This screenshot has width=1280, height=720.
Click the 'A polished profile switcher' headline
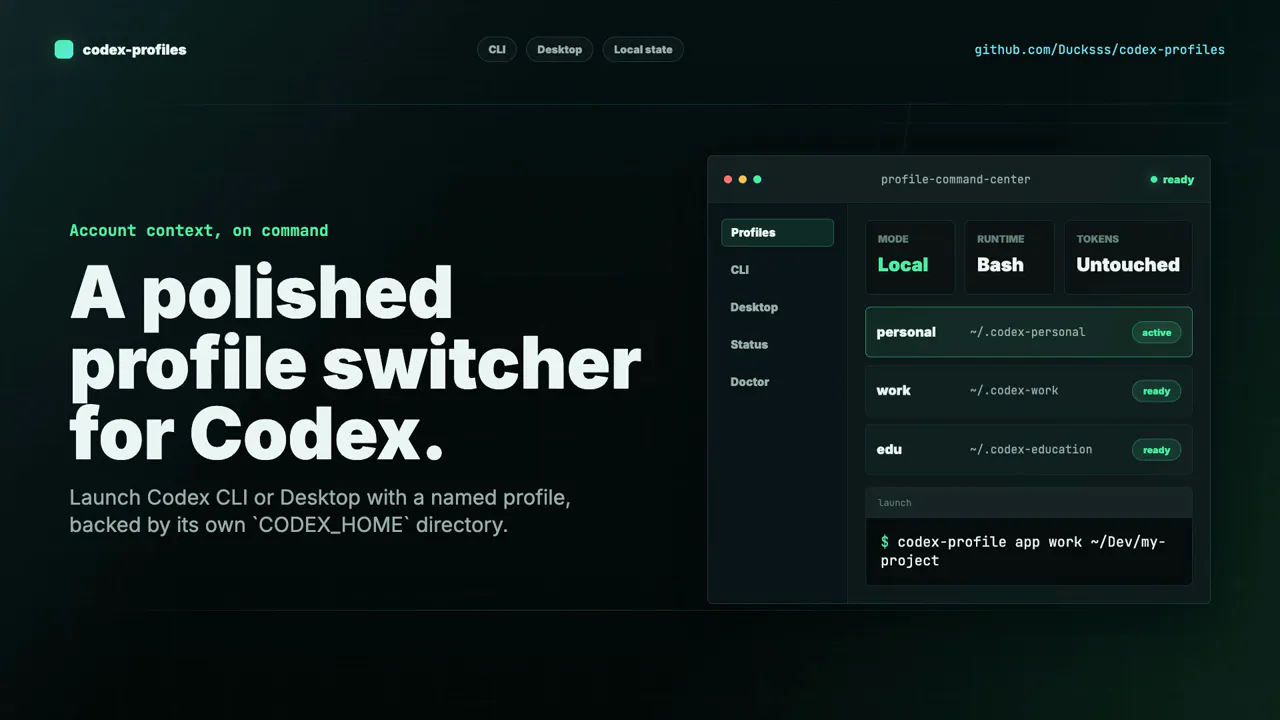point(355,362)
